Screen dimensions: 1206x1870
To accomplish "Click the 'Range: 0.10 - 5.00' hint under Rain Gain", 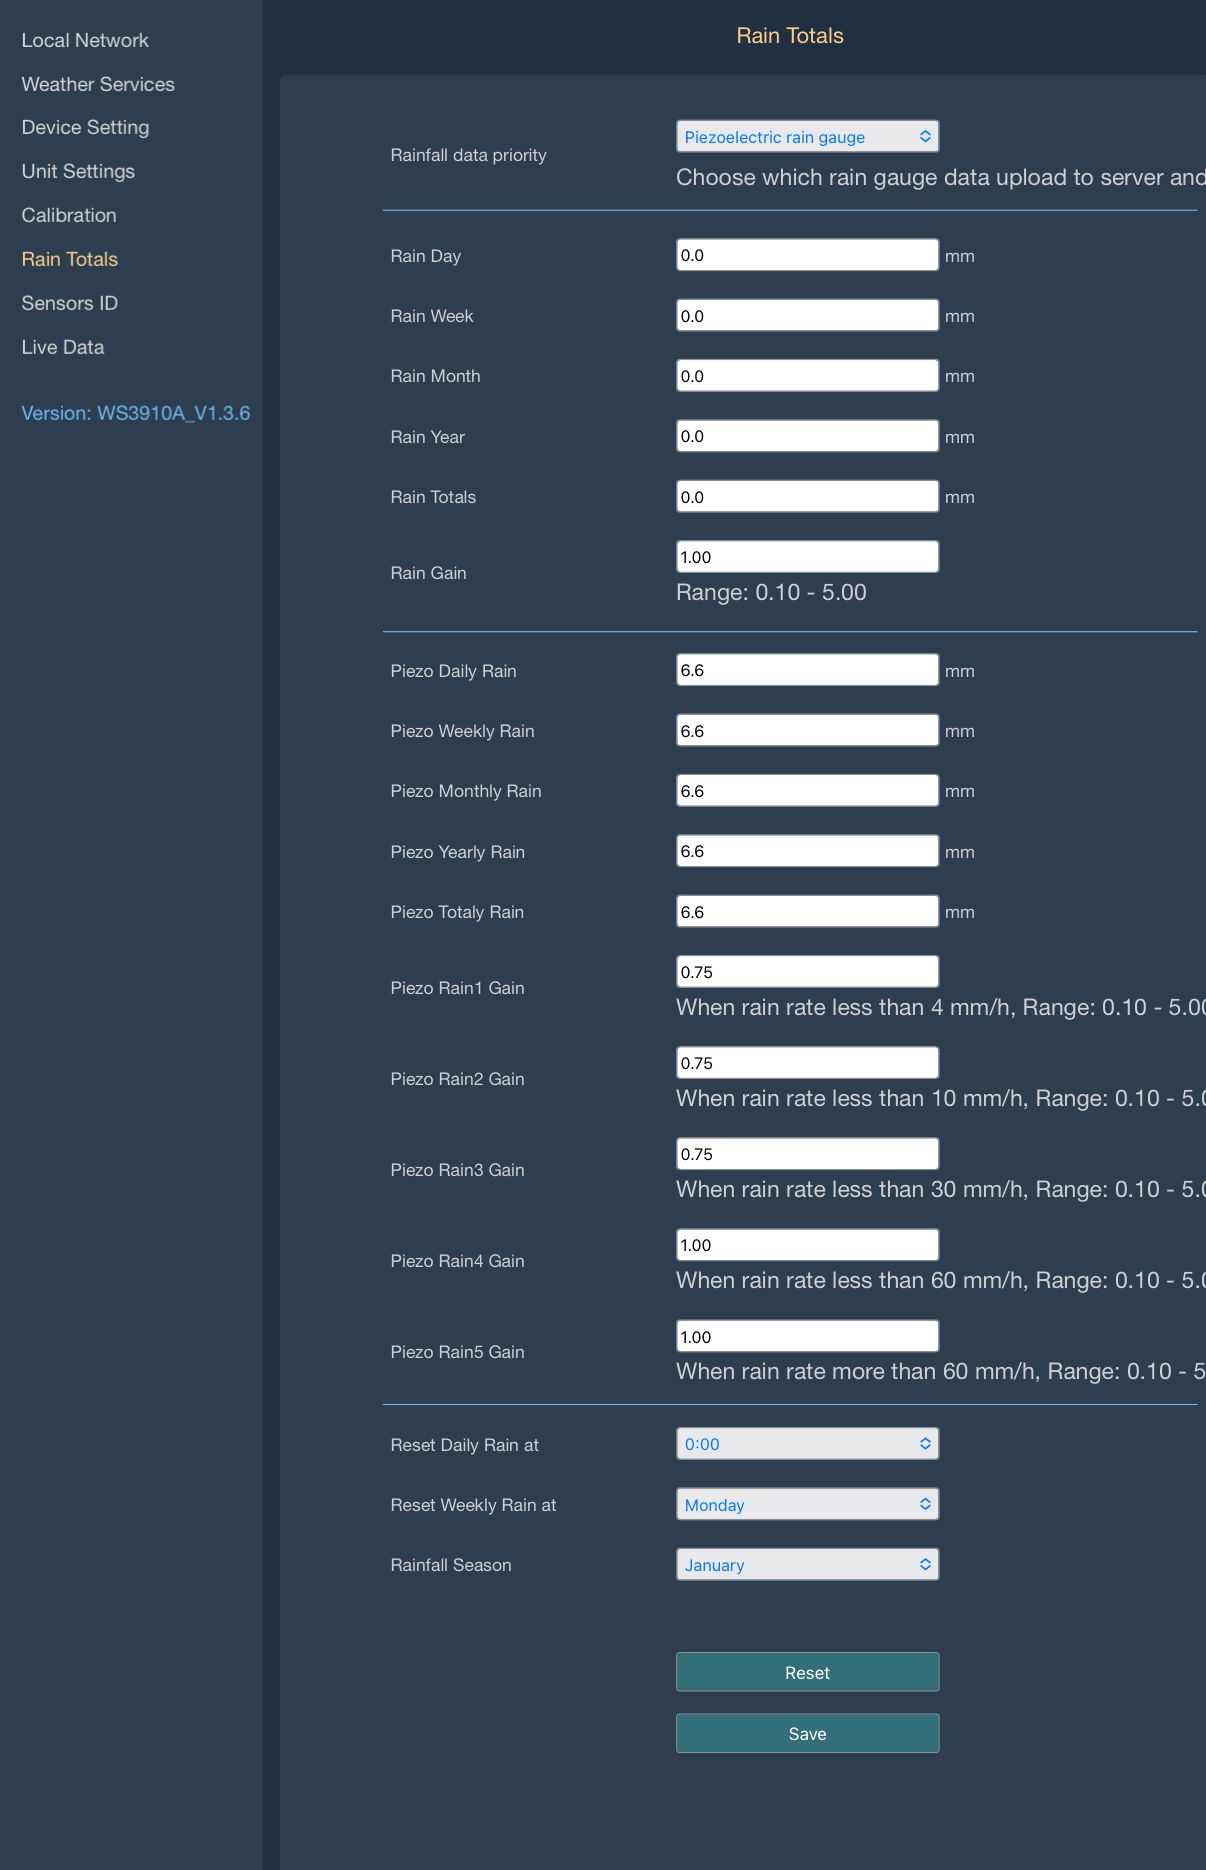I will click(771, 592).
